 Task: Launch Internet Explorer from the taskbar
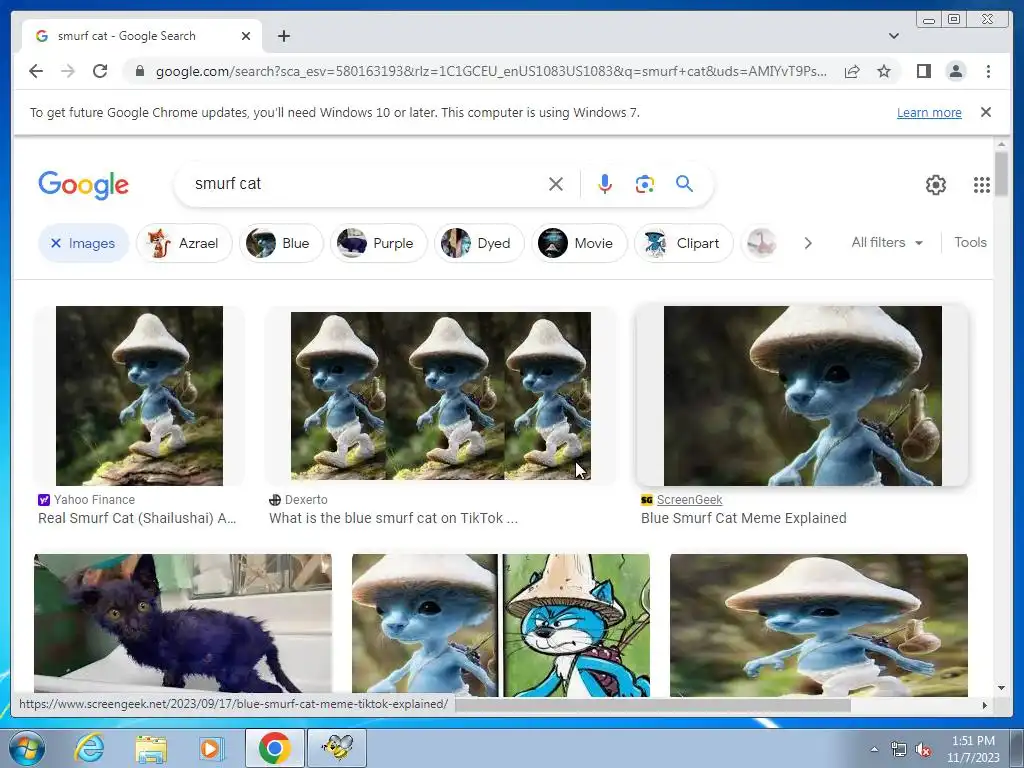coord(88,748)
